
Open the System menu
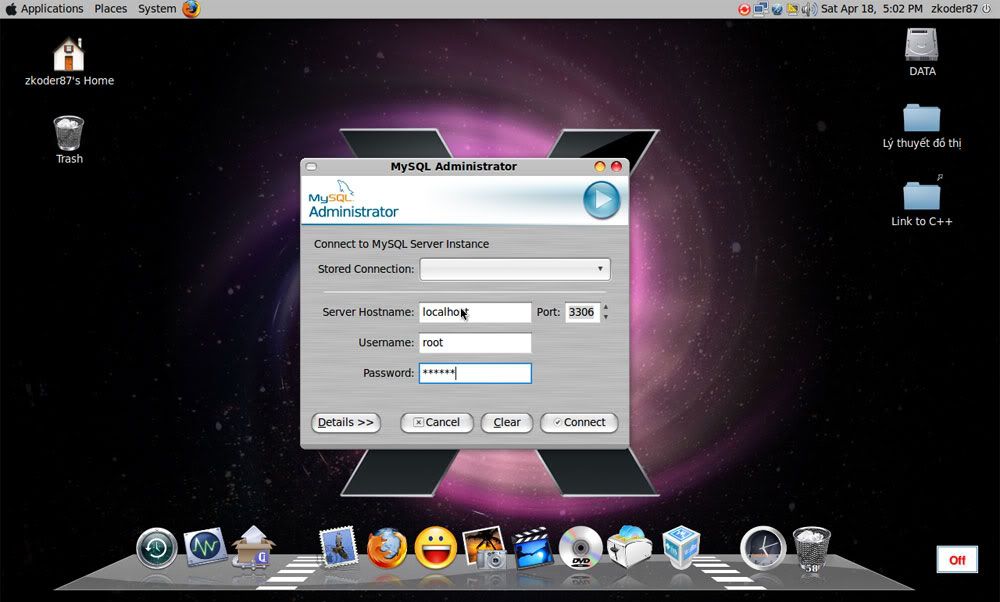[157, 9]
